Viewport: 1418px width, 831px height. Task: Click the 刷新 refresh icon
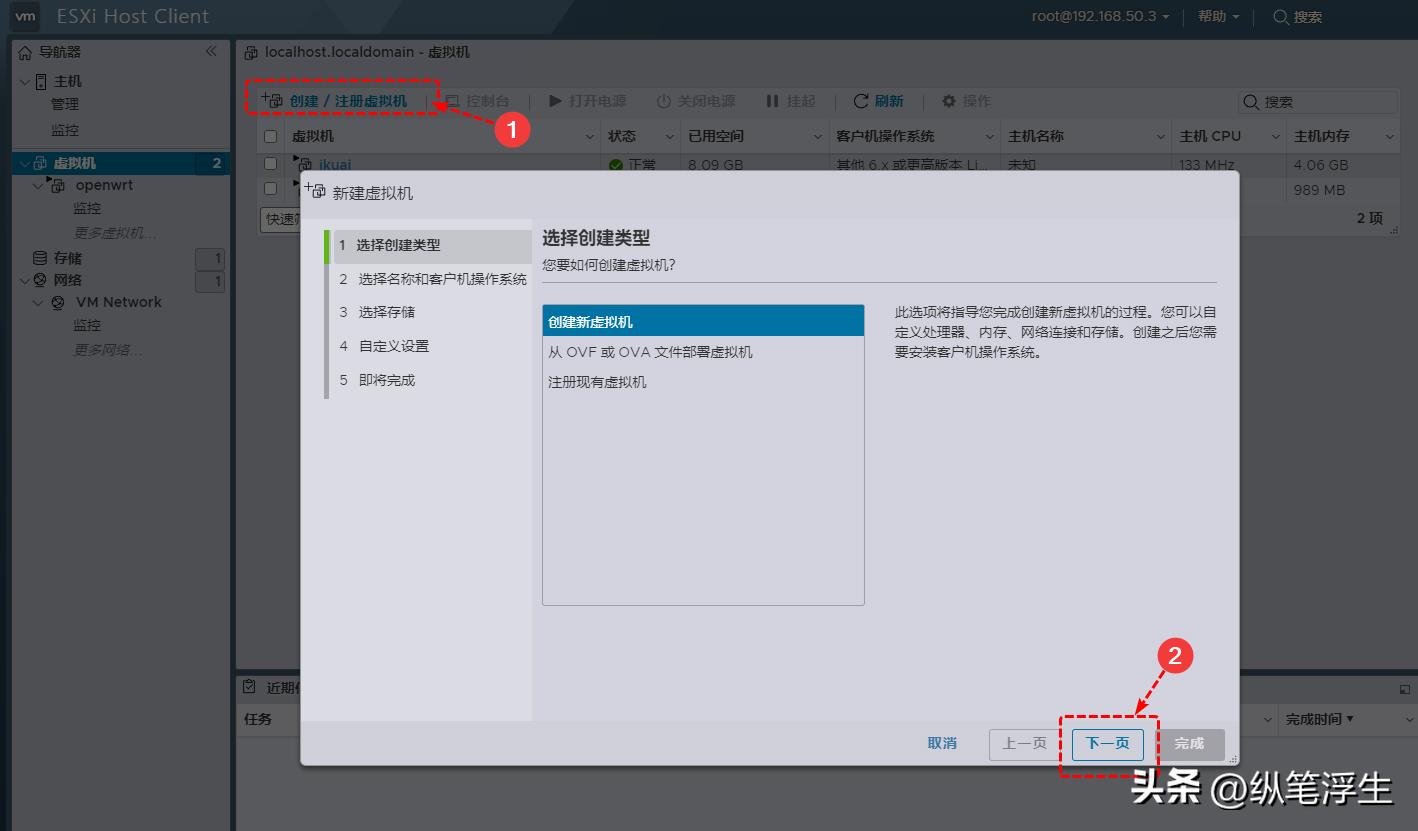click(x=862, y=100)
